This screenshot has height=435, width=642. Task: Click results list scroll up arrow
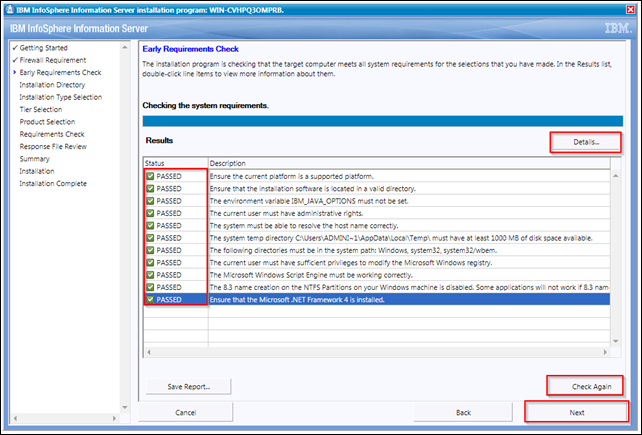[616, 176]
